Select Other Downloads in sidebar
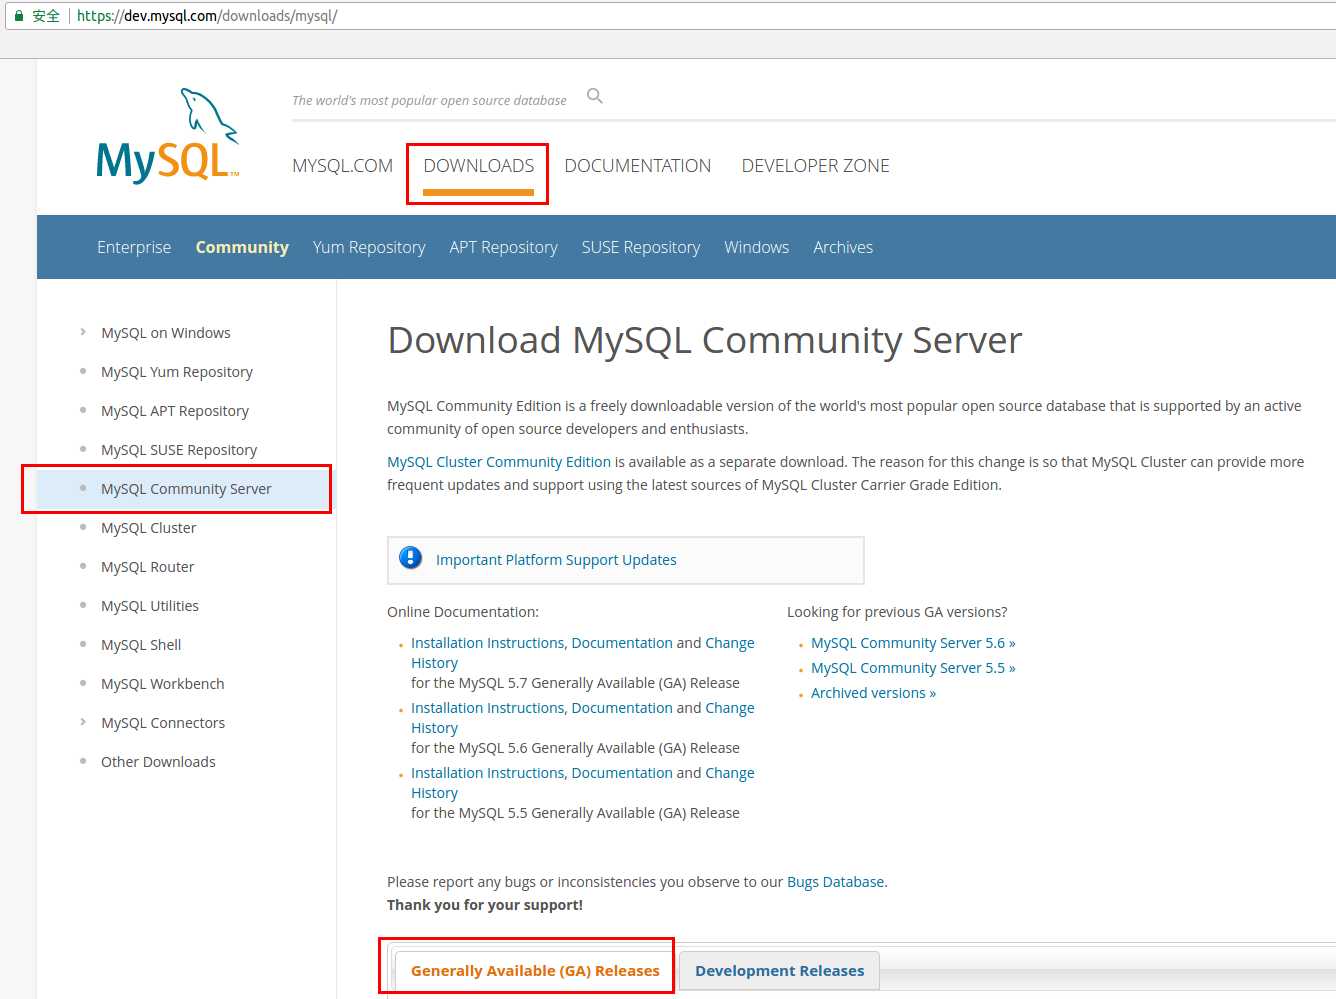Image resolution: width=1336 pixels, height=999 pixels. (158, 762)
